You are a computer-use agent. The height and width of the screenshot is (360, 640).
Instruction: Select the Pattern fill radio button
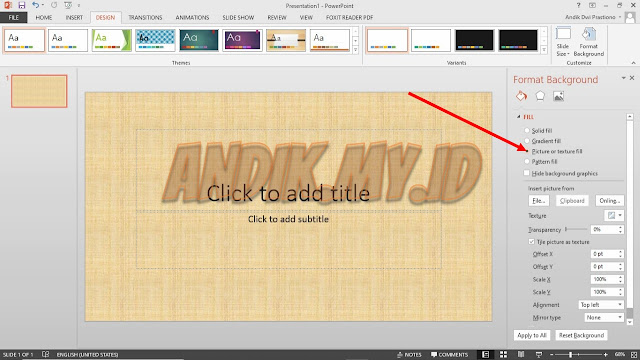pos(527,162)
